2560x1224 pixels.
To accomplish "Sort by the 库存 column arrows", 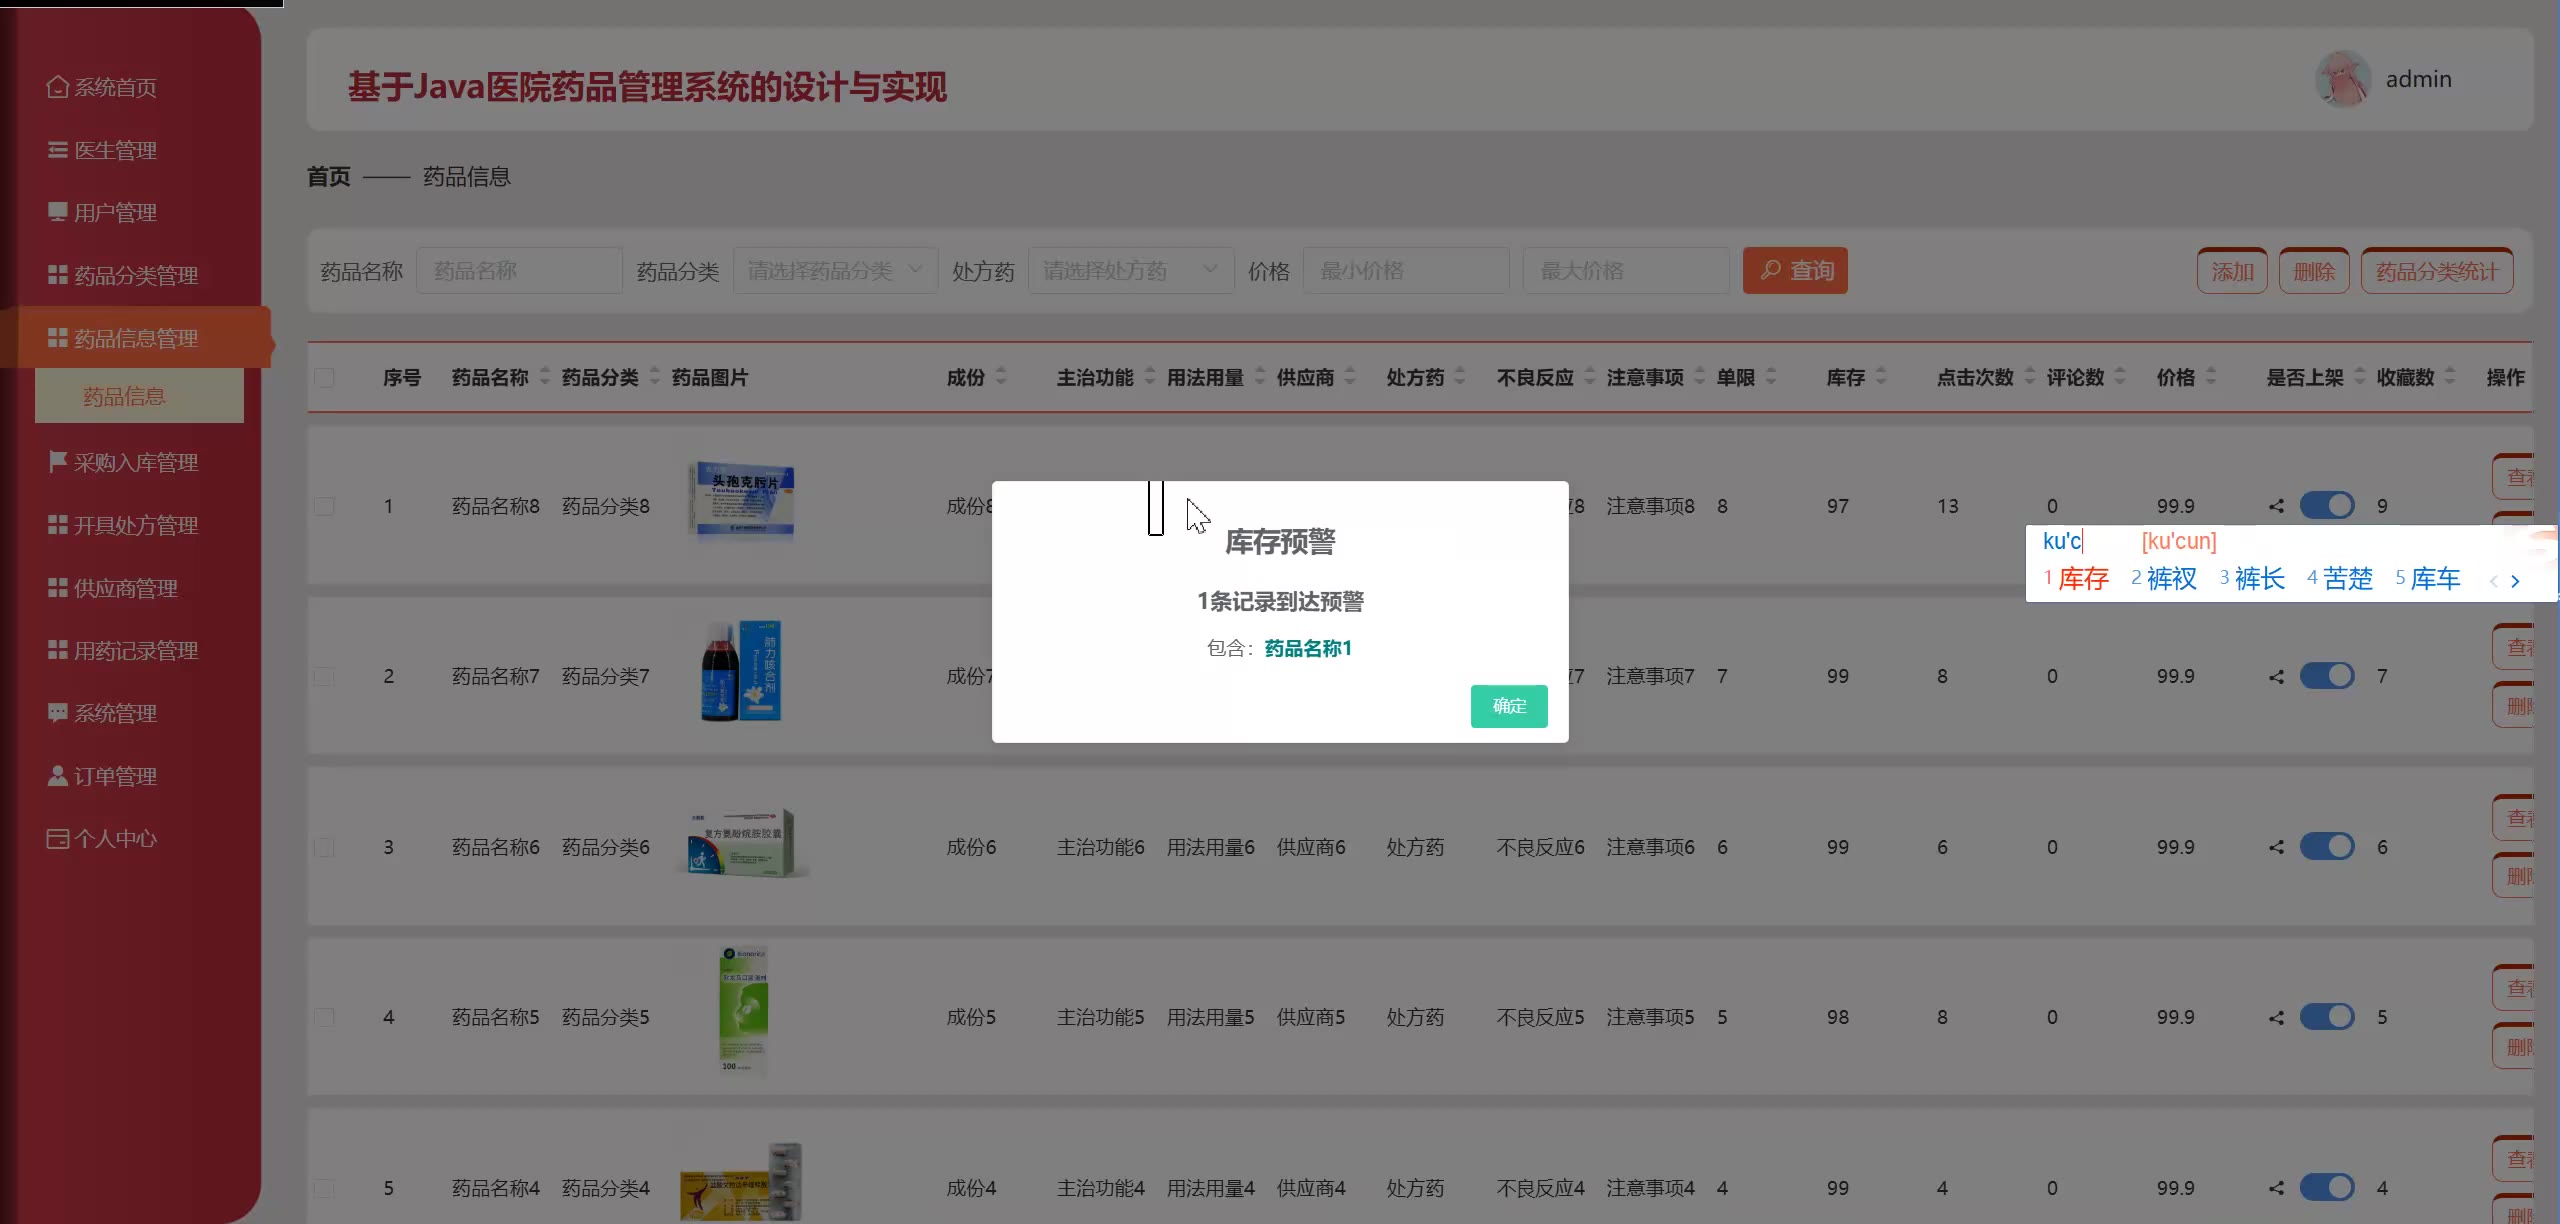I will pos(1880,377).
